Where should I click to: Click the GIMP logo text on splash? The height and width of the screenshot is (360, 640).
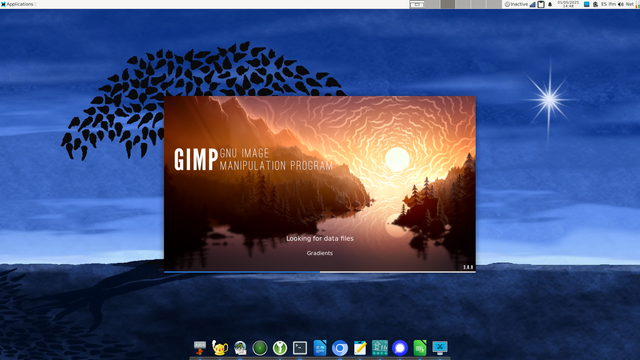[x=196, y=159]
